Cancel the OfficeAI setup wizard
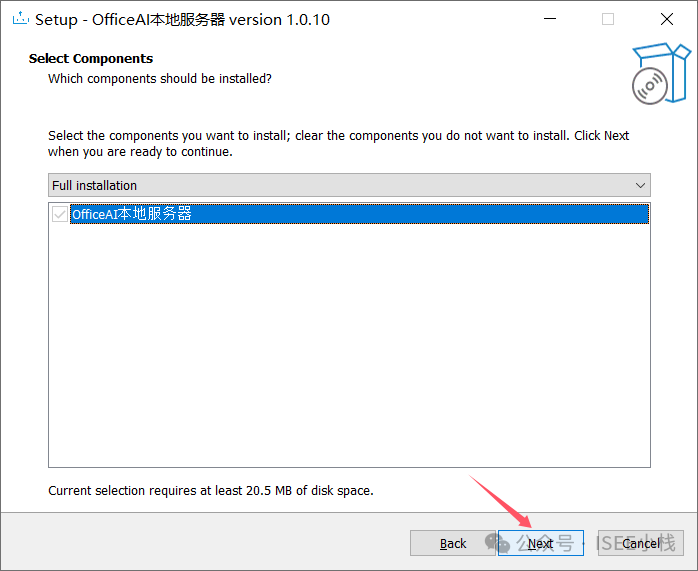The height and width of the screenshot is (571, 698). pyautogui.click(x=641, y=543)
